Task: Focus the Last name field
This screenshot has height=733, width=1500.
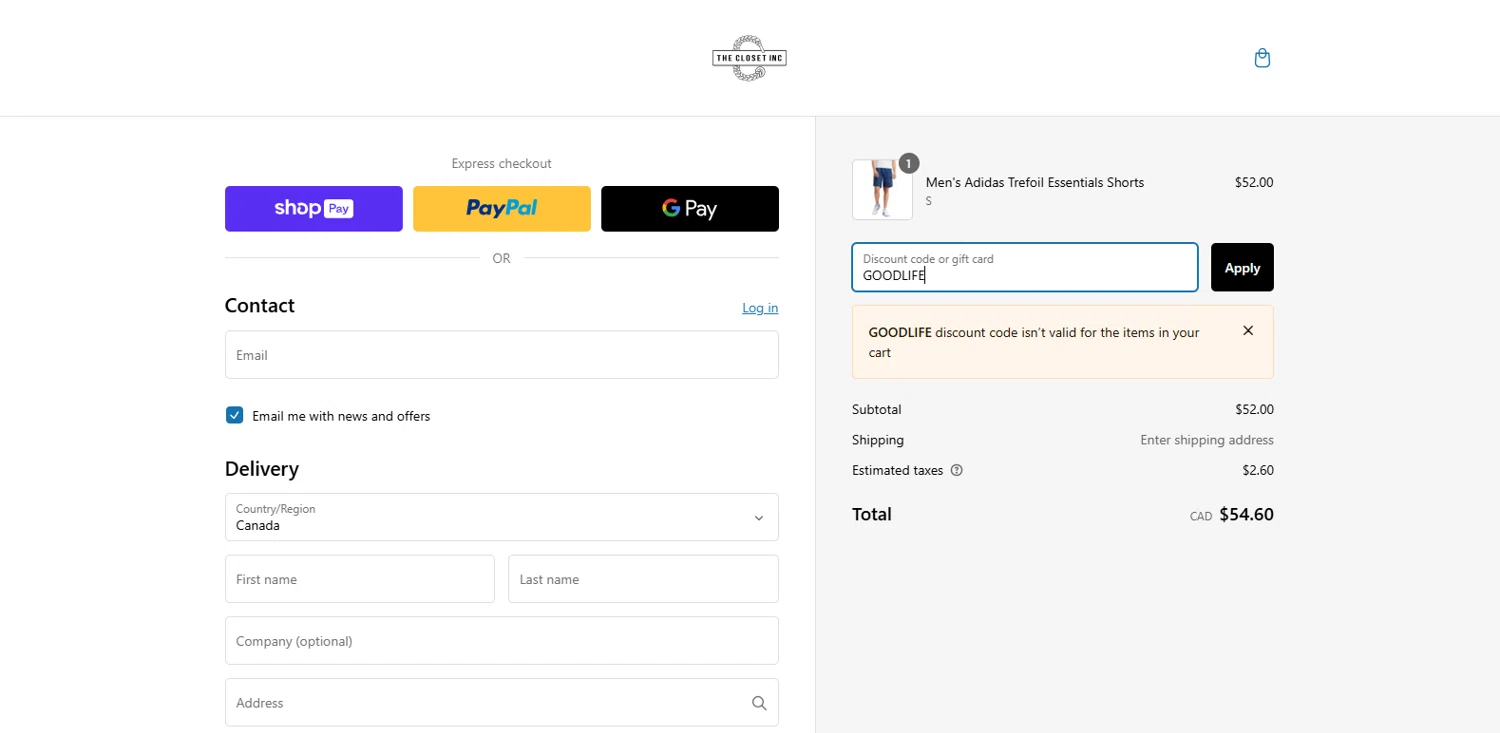Action: (643, 579)
